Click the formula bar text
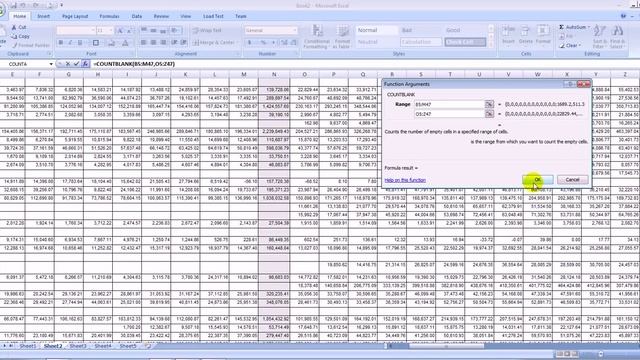This screenshot has width=640, height=360. [134, 64]
